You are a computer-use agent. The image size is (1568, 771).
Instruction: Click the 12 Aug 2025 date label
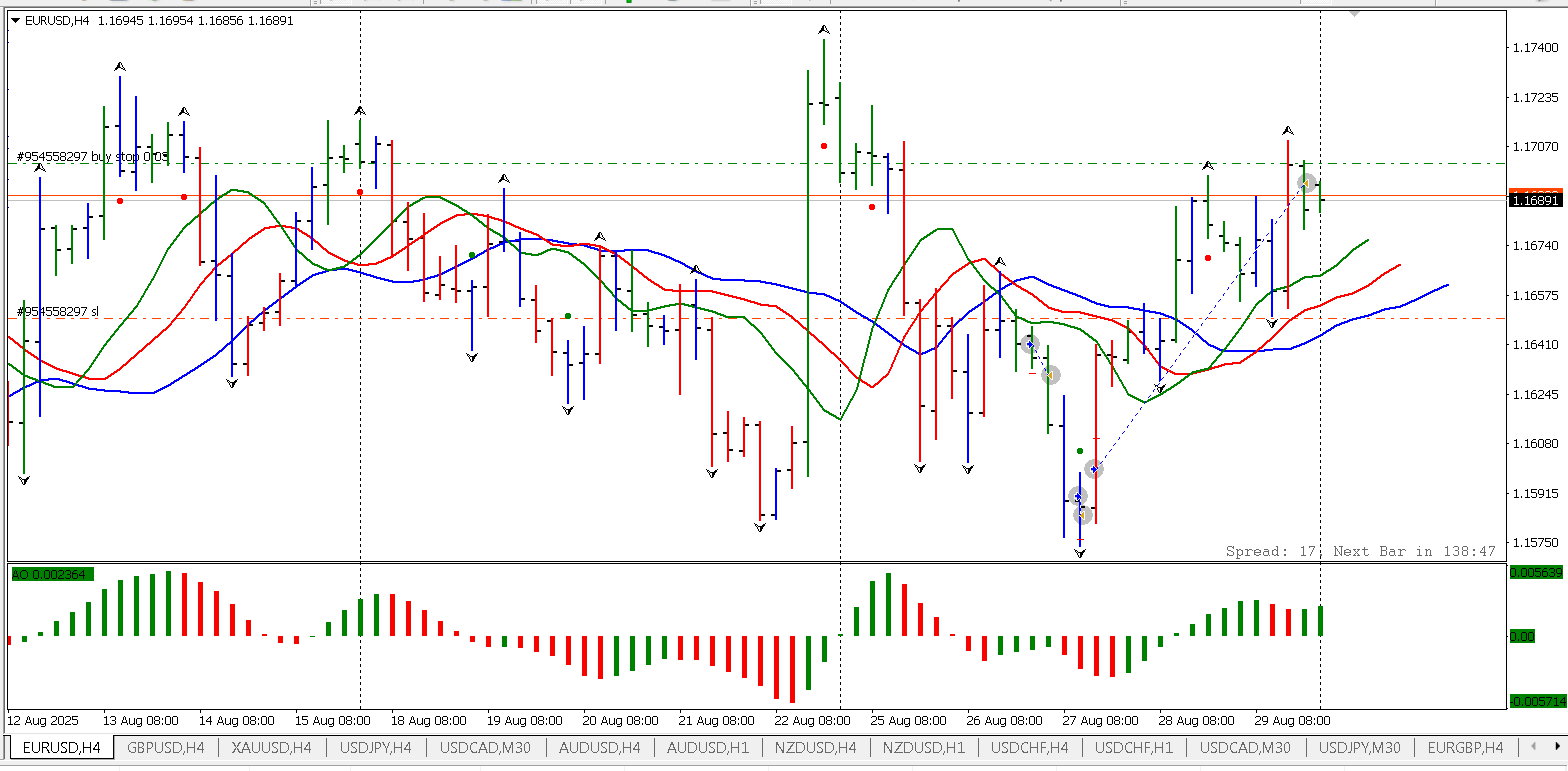coord(43,720)
